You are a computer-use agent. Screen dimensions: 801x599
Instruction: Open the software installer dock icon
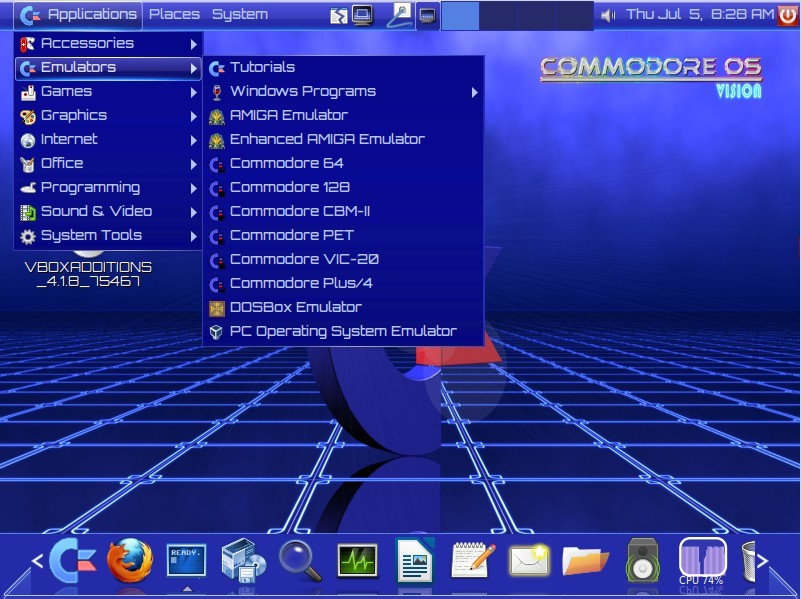[x=243, y=561]
